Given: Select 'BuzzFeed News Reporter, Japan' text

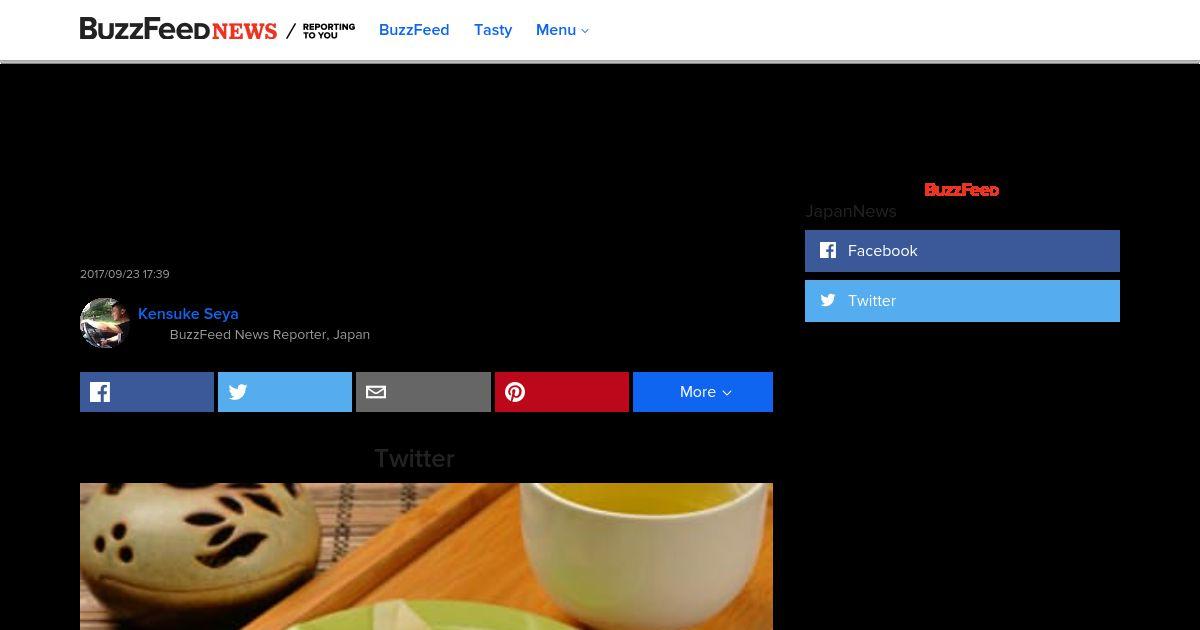Looking at the screenshot, I should coord(270,334).
